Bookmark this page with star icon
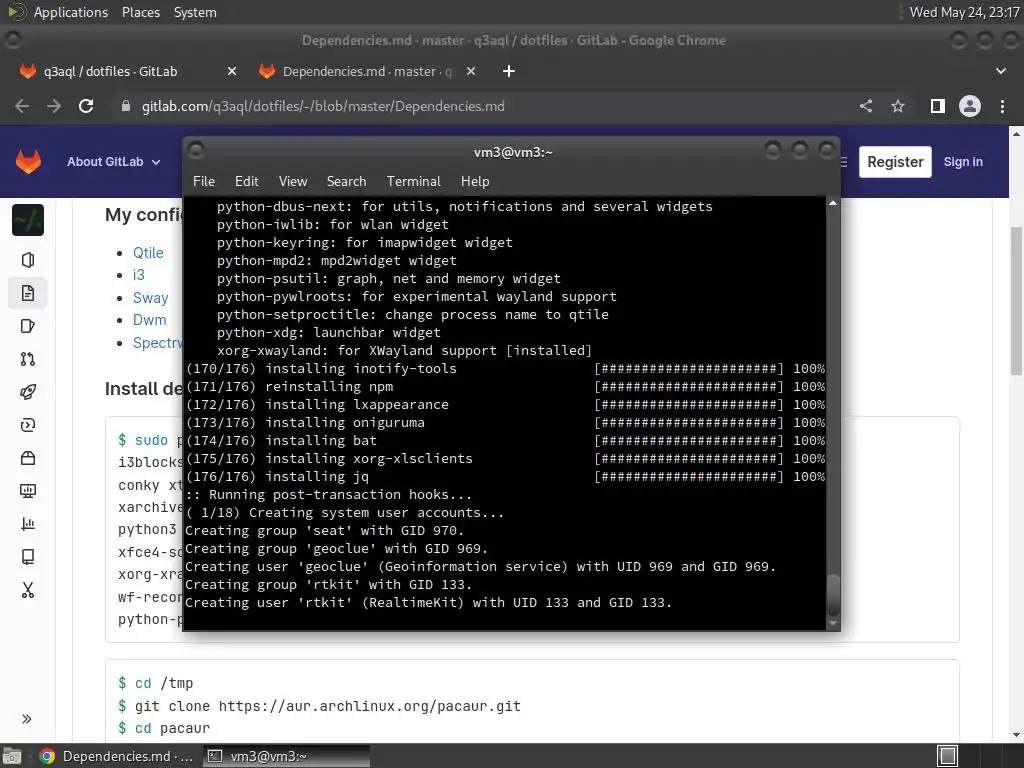This screenshot has height=768, width=1024. coord(898,106)
